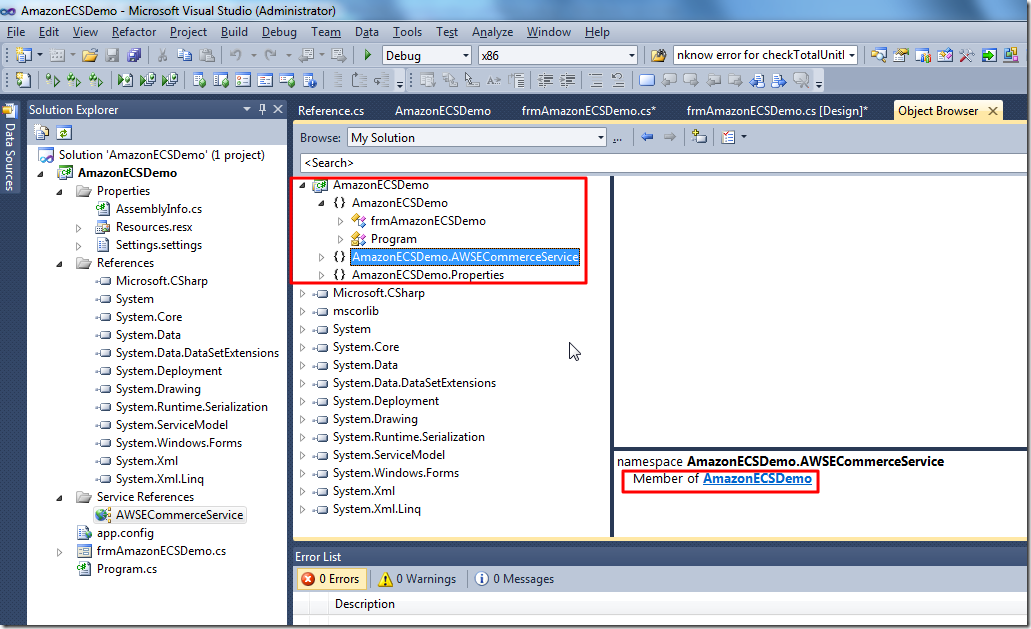Click the Object Browser tab close button

click(x=993, y=111)
